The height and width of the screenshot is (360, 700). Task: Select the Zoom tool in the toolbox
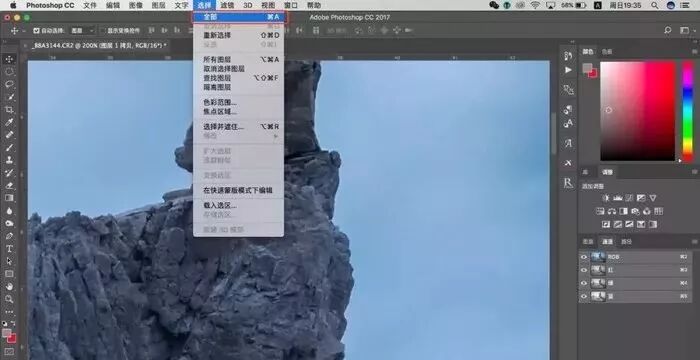[9, 299]
